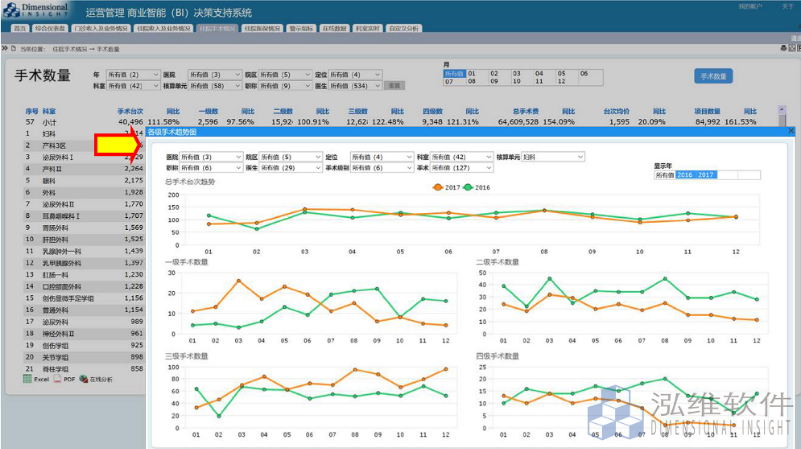Image resolution: width=801 pixels, height=449 pixels.
Task: Export the table via the PDF icon
Action: (57, 379)
